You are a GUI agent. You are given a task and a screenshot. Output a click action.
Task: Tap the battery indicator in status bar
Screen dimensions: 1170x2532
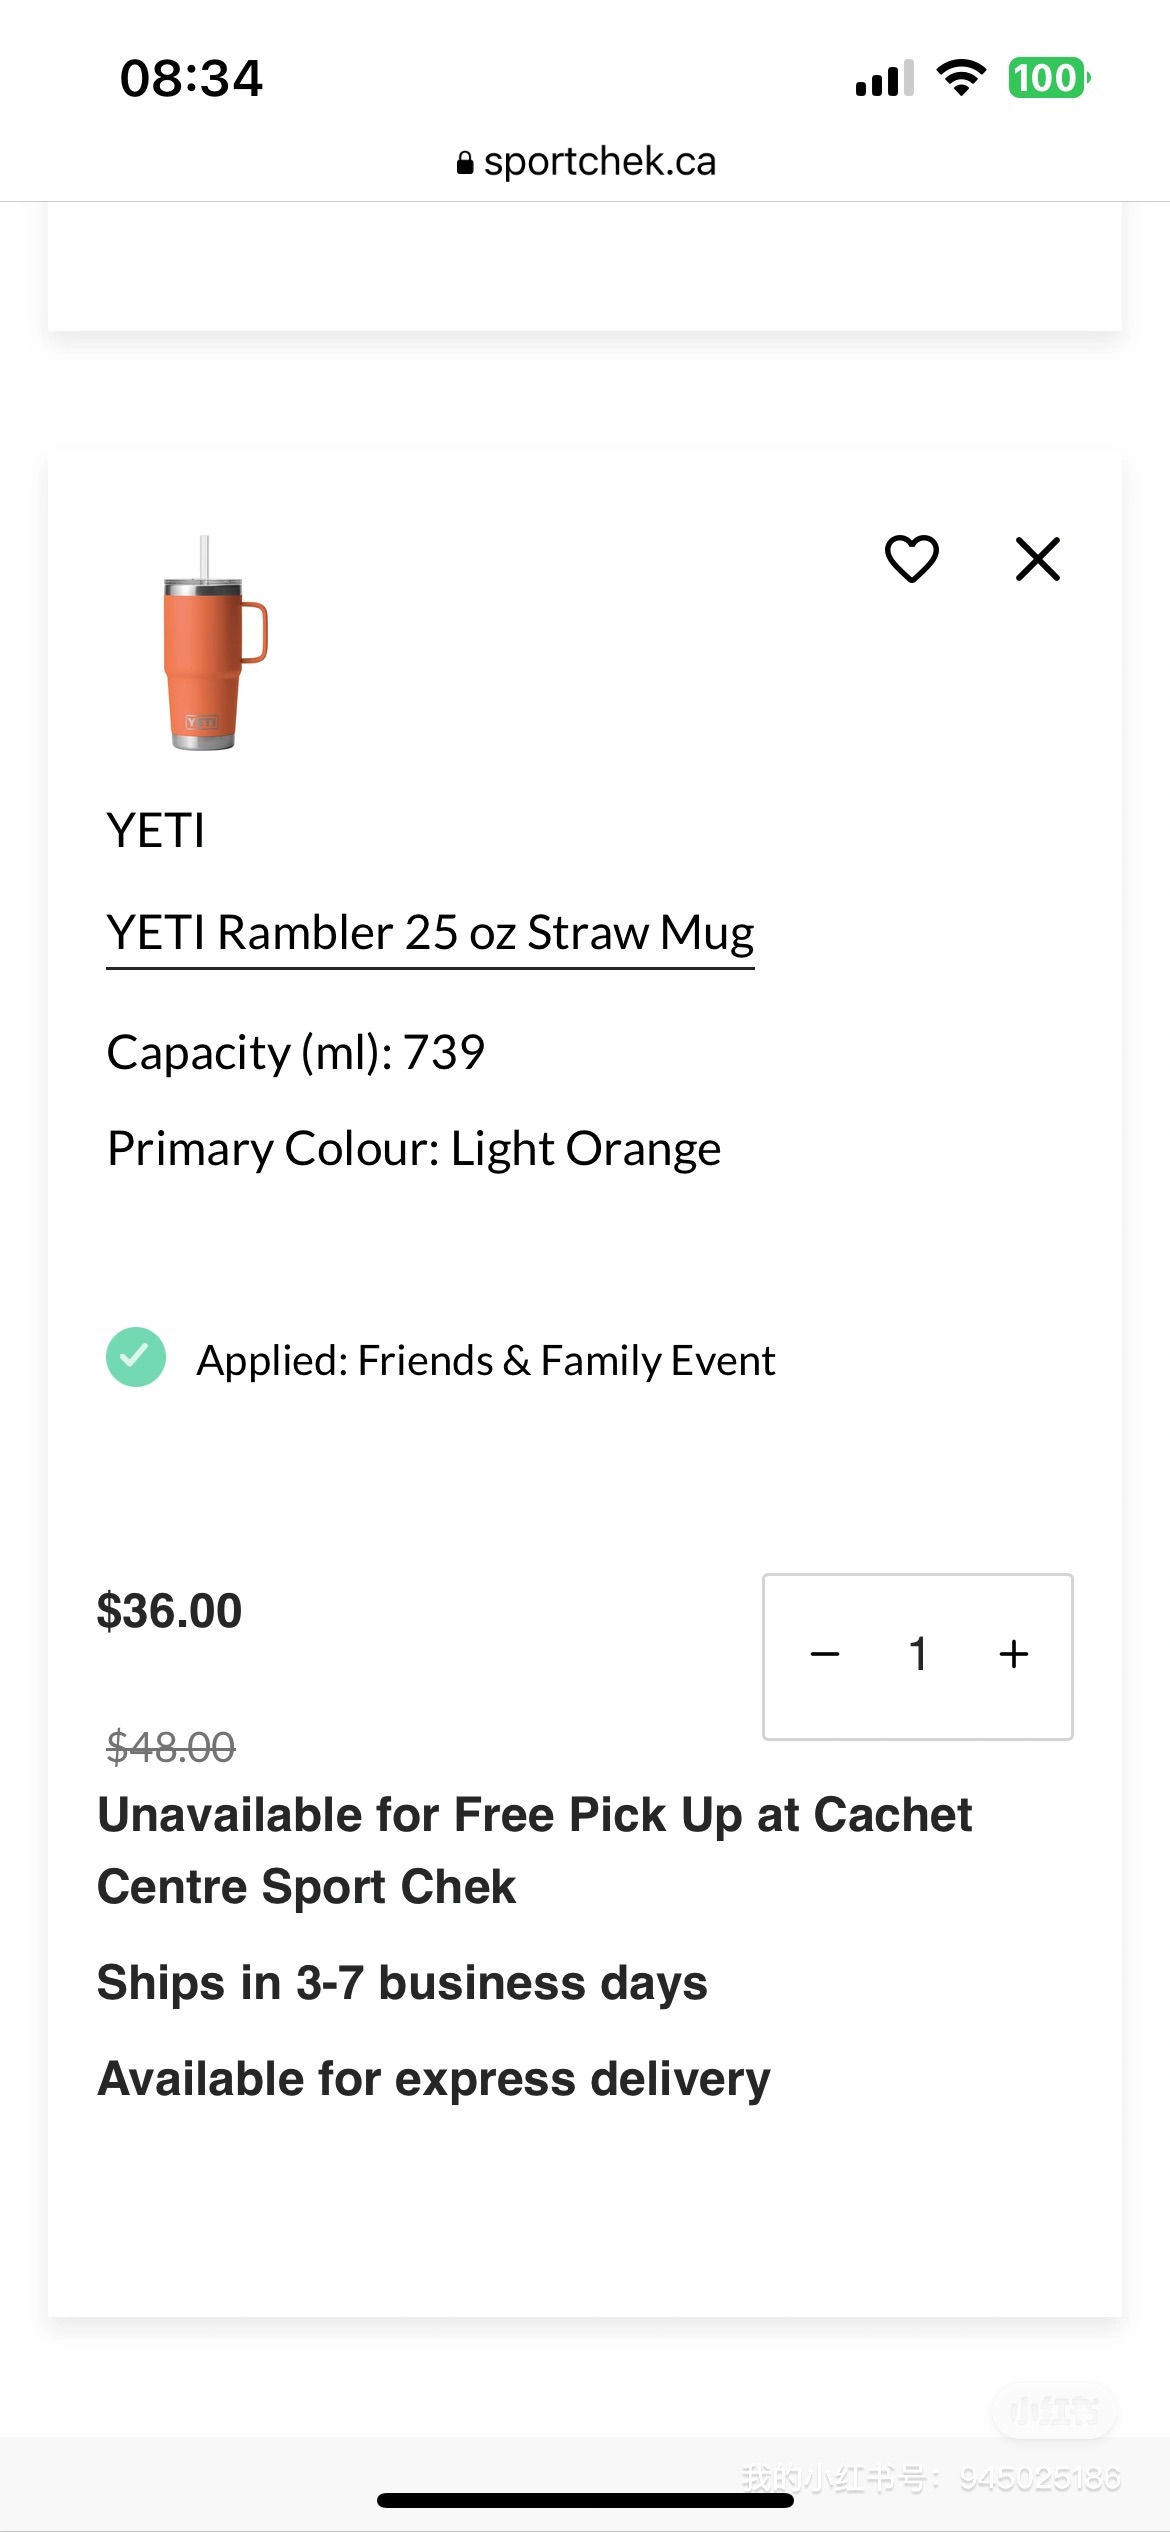click(x=1048, y=78)
